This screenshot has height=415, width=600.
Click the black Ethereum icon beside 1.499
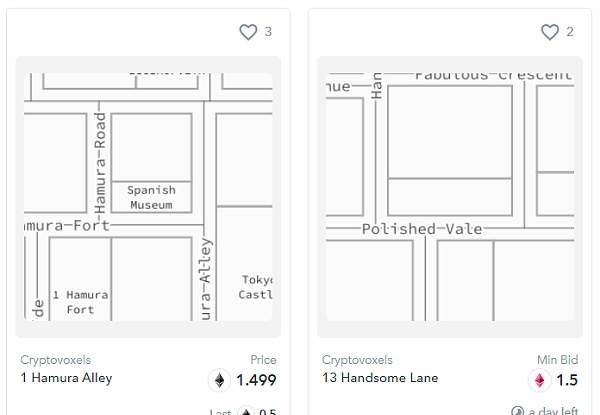[220, 380]
